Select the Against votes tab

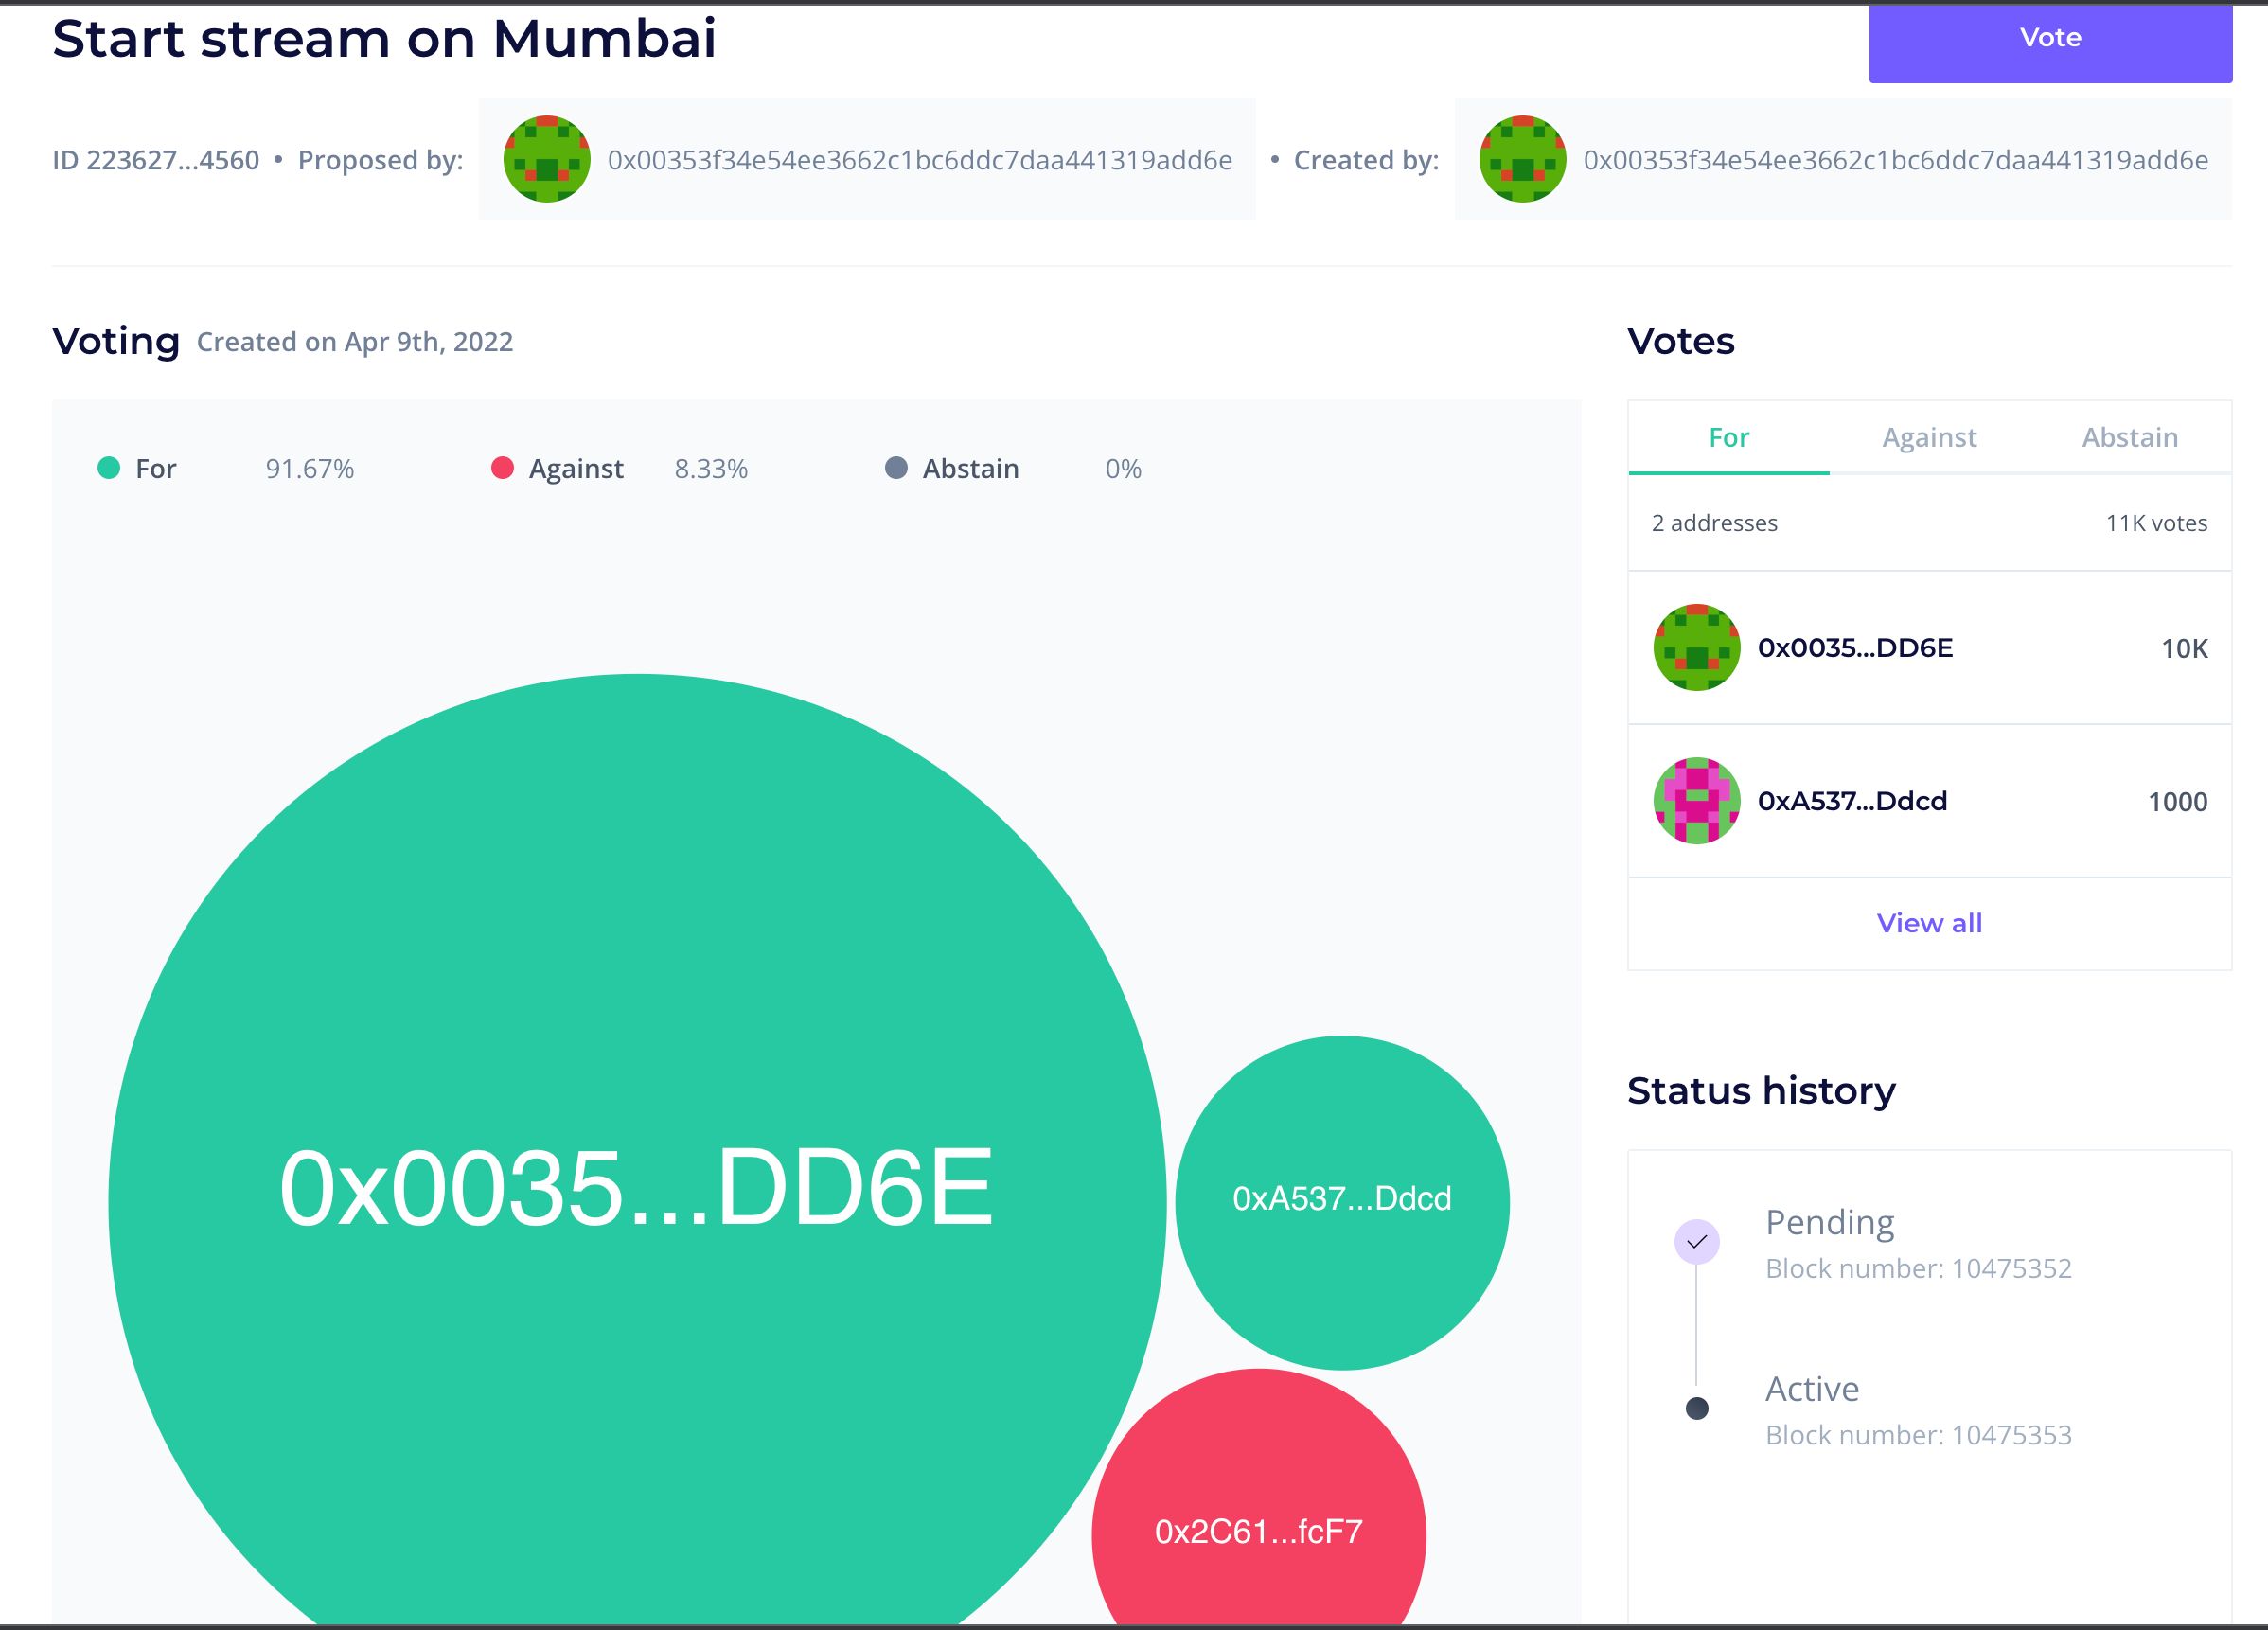click(1928, 438)
